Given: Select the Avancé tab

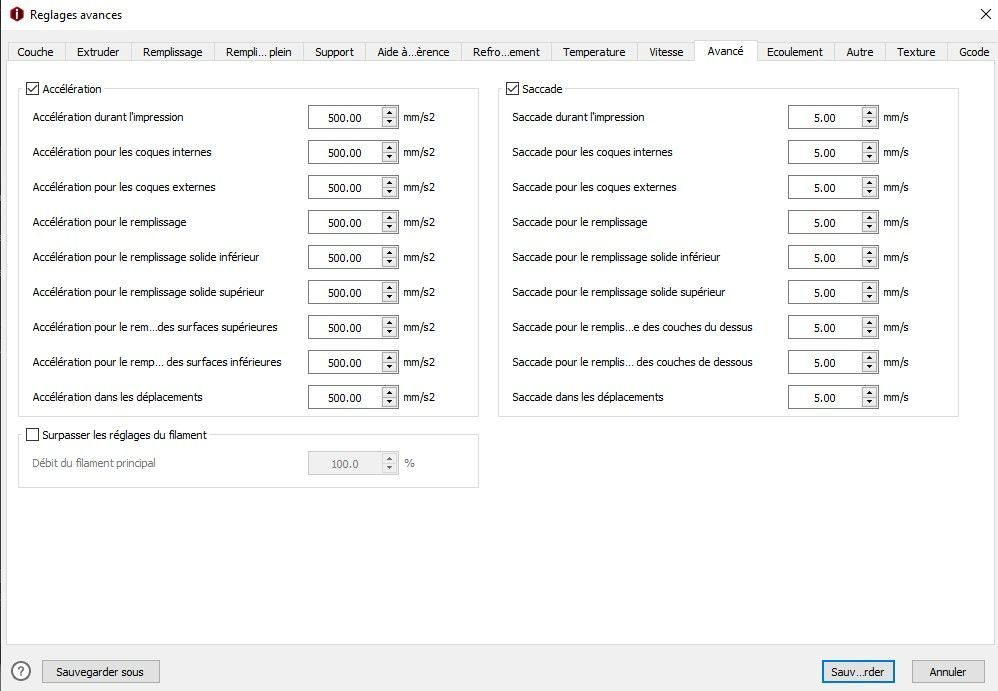Looking at the screenshot, I should tap(725, 50).
